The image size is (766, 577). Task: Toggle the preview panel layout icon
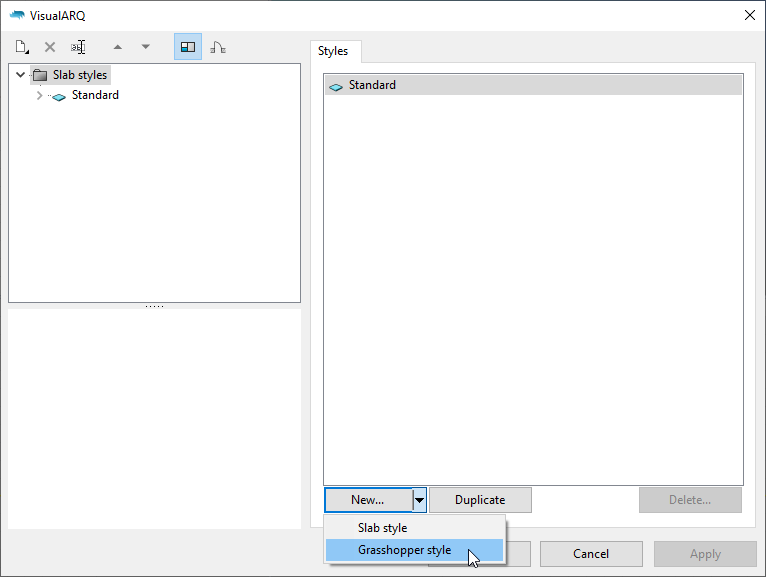coord(187,47)
